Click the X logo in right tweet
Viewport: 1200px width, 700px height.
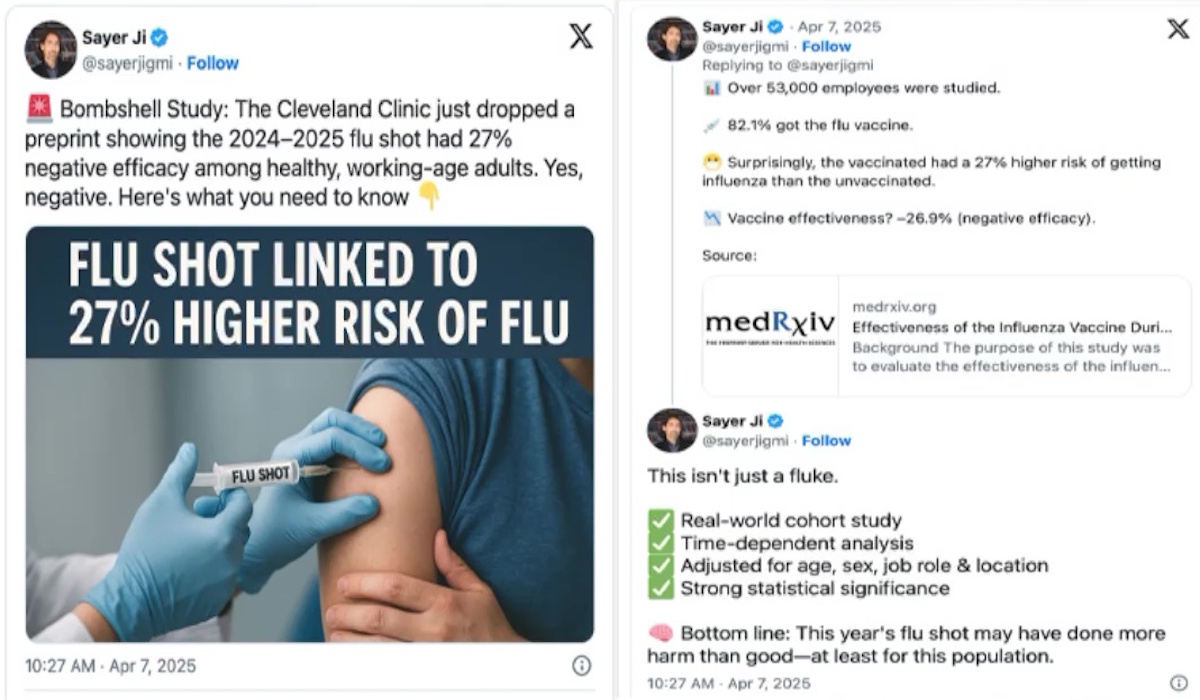[1178, 29]
